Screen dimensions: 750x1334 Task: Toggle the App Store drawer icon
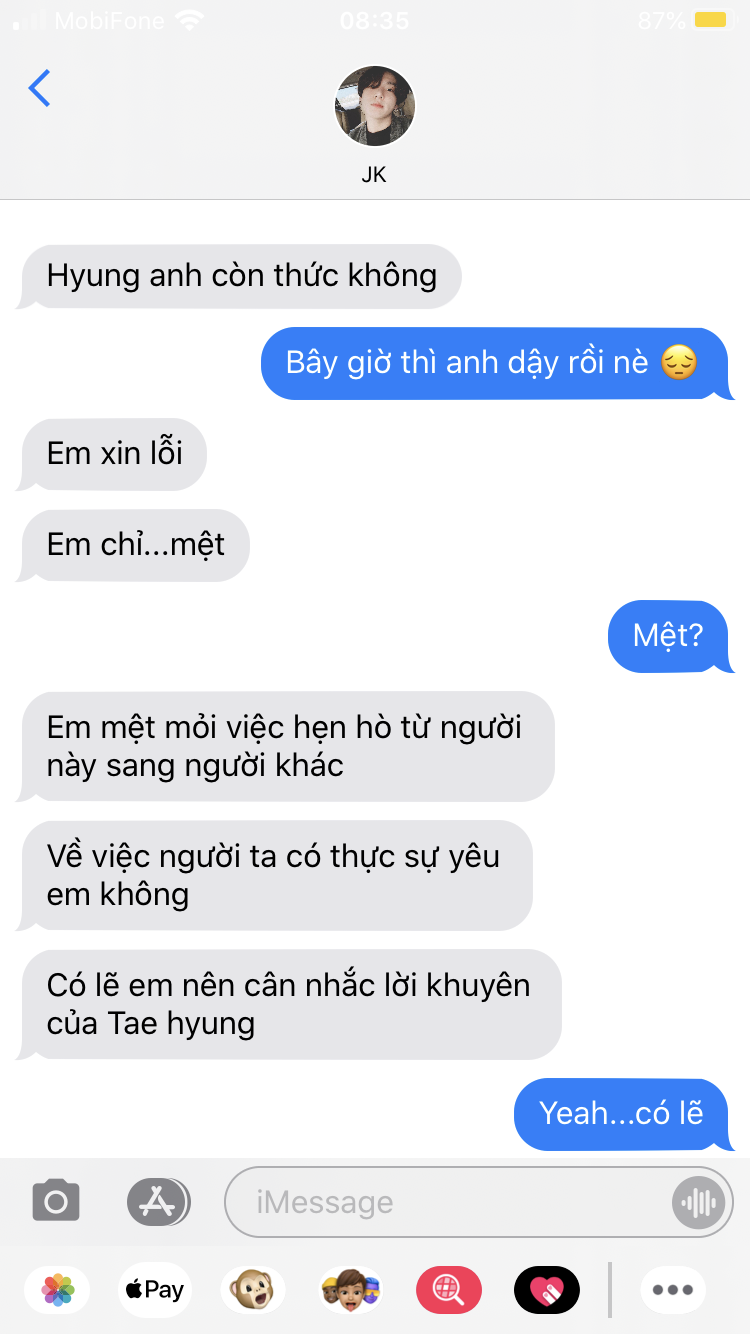(x=158, y=1201)
